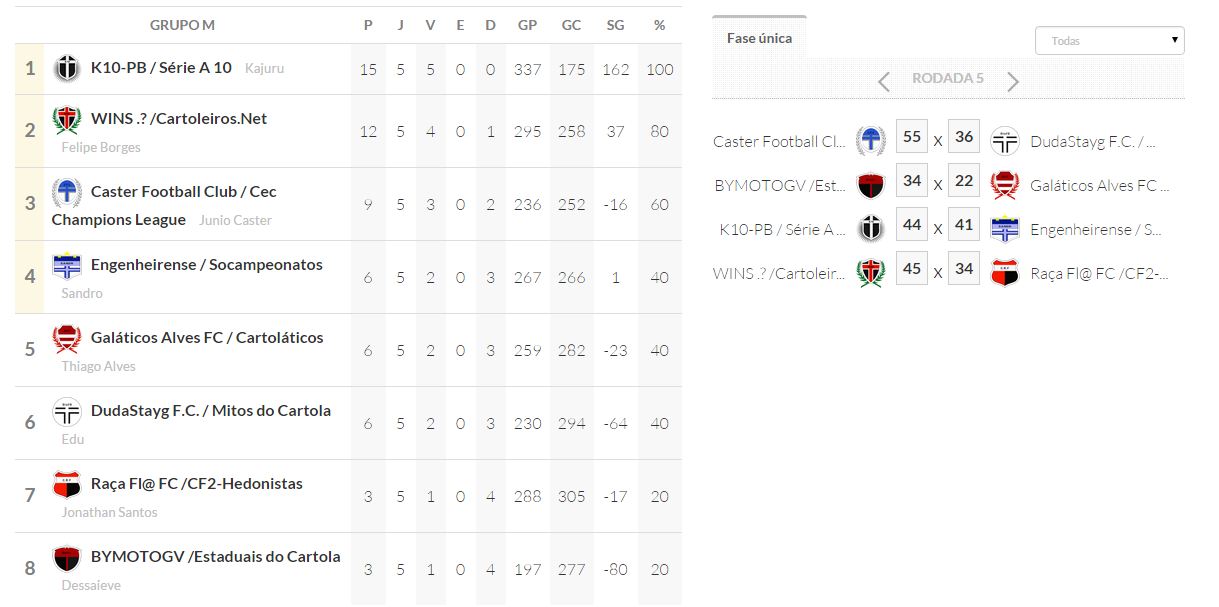1219x607 pixels.
Task: Go to previous rodada with left chevron
Action: tap(884, 81)
